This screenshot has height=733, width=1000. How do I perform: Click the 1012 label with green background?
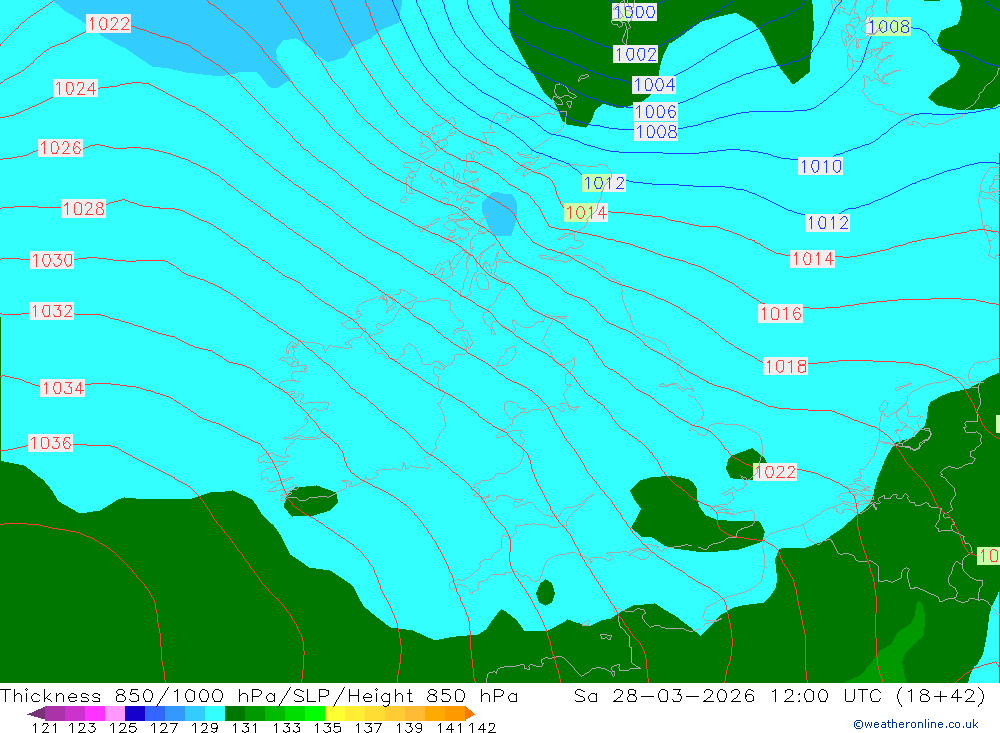(604, 183)
